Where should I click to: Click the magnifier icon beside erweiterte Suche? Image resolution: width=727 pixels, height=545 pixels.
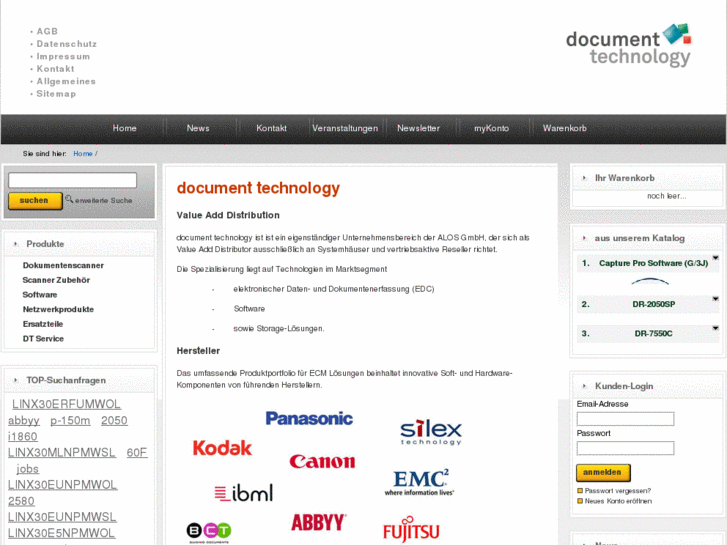tap(69, 199)
